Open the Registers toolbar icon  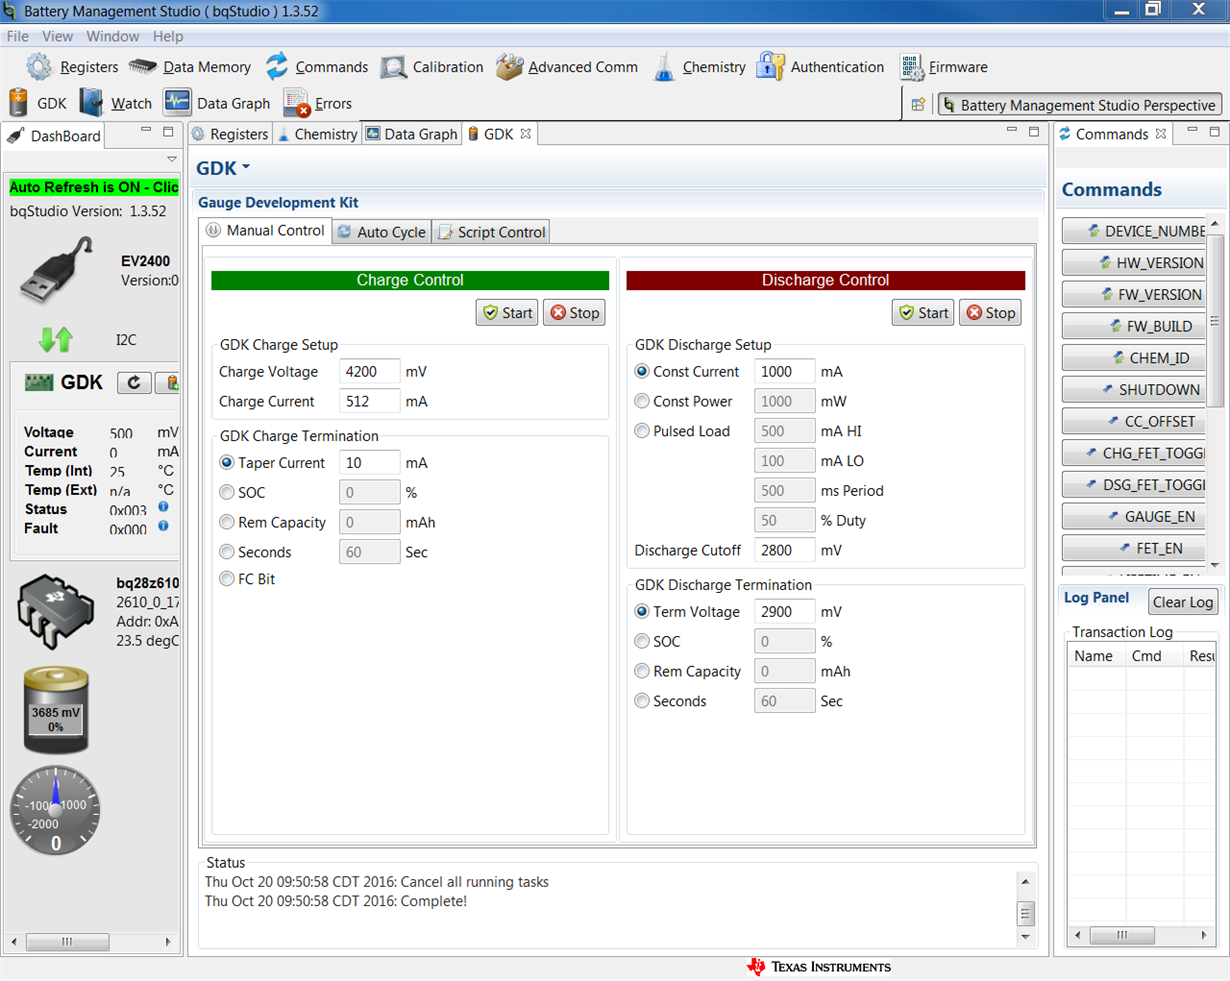[x=40, y=67]
